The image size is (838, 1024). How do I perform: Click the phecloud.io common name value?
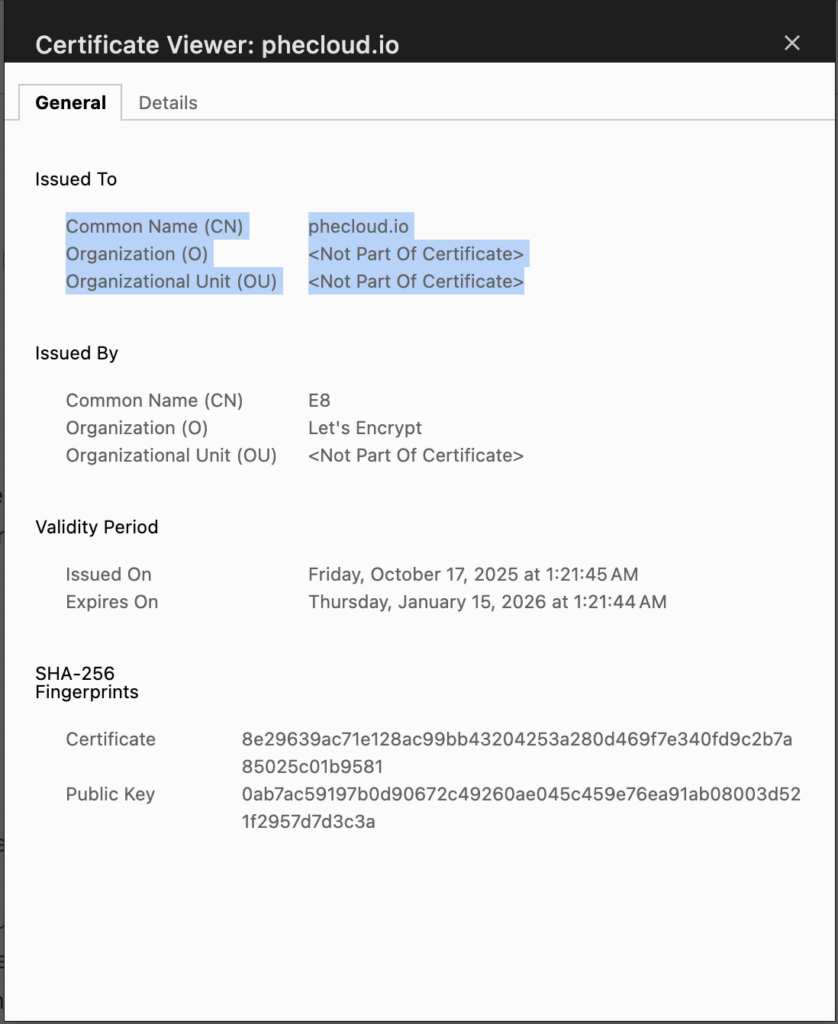(x=360, y=227)
